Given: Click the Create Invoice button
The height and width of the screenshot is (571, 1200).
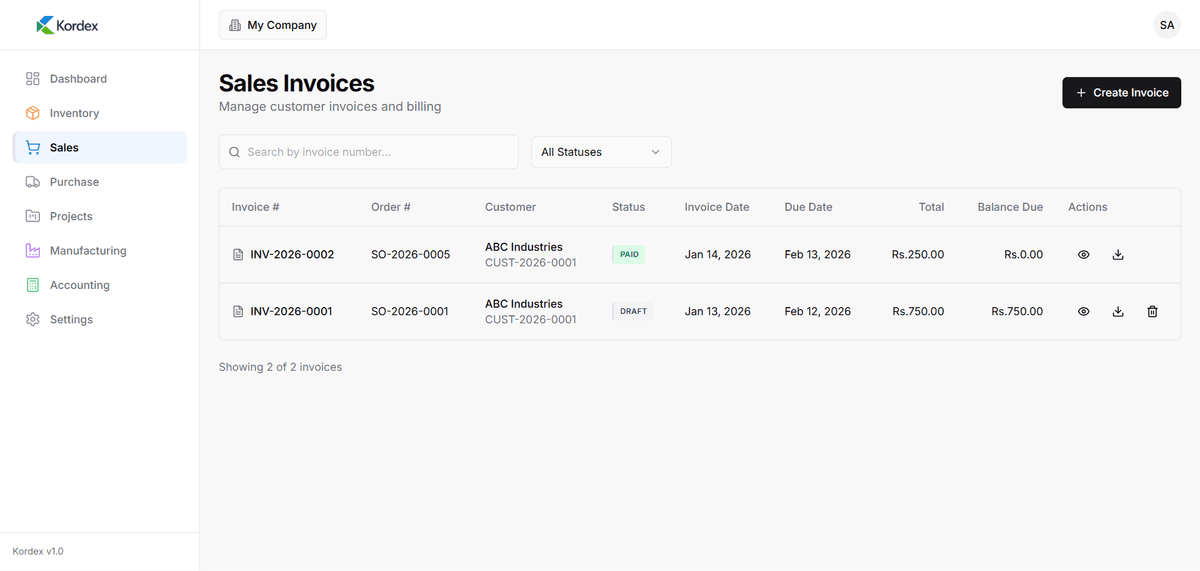Looking at the screenshot, I should [x=1121, y=93].
